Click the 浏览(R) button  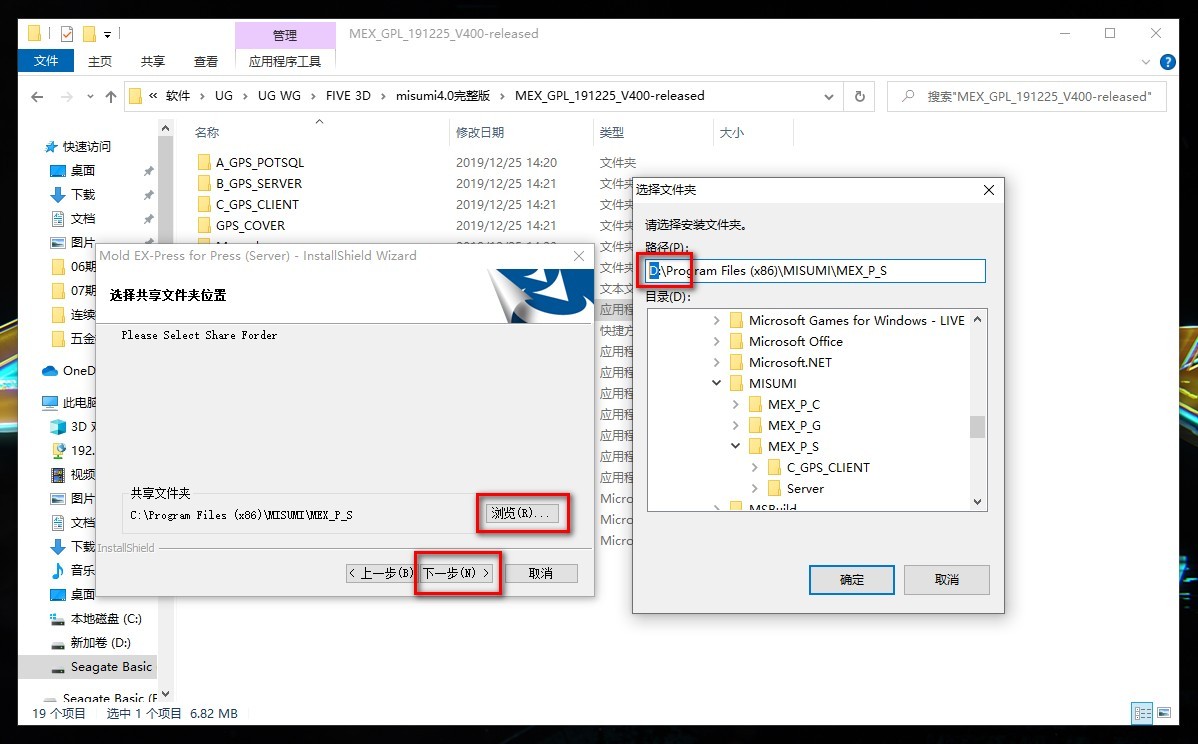(522, 512)
